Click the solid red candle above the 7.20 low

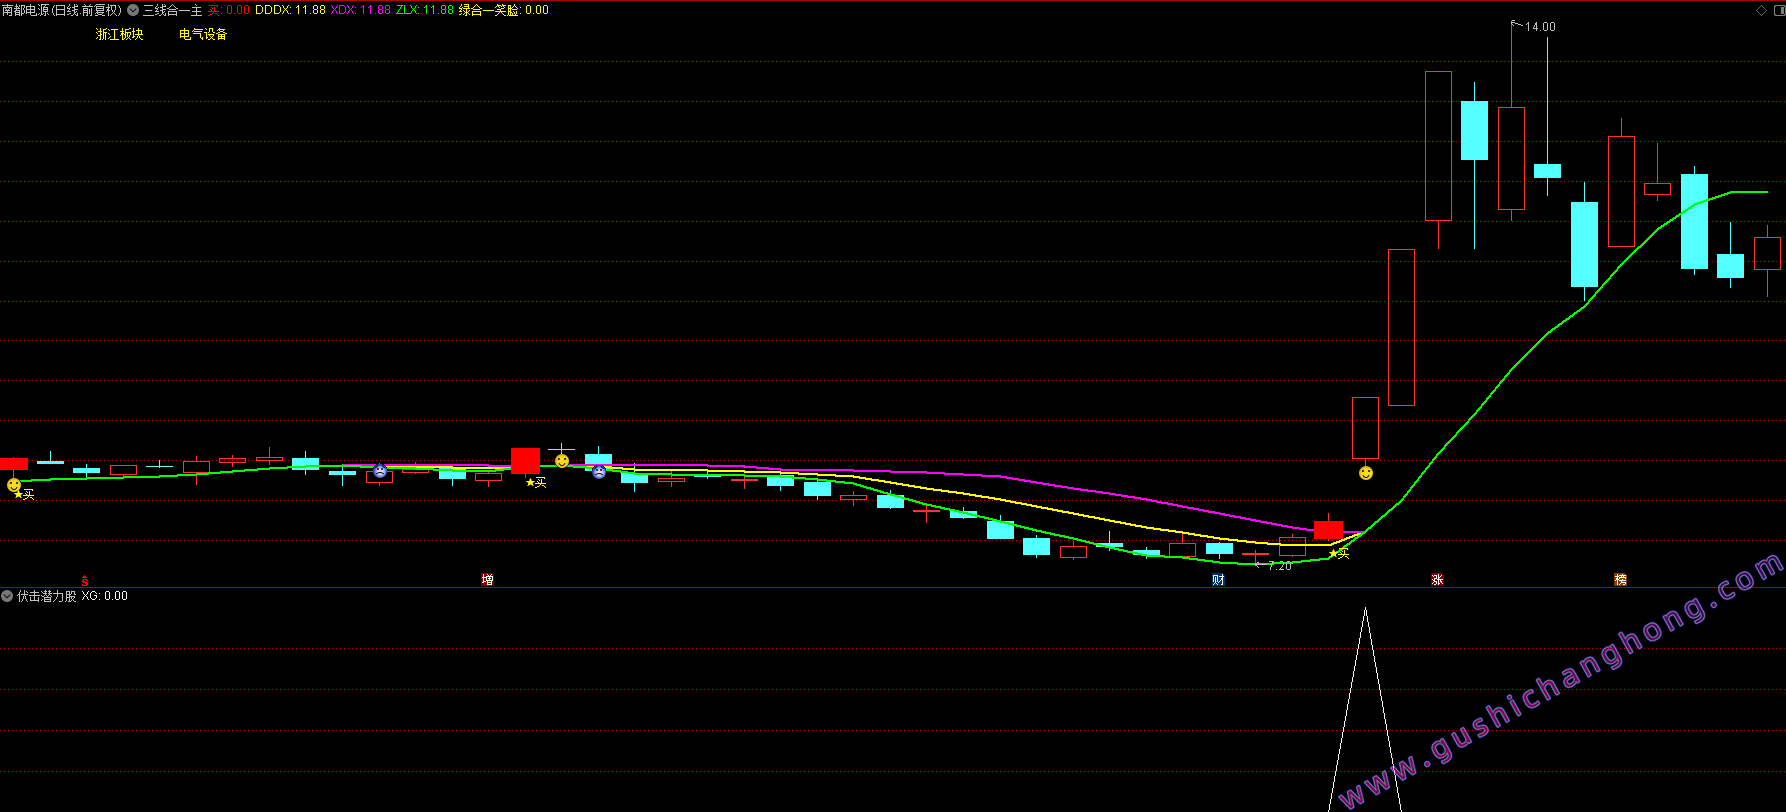pyautogui.click(x=1328, y=530)
